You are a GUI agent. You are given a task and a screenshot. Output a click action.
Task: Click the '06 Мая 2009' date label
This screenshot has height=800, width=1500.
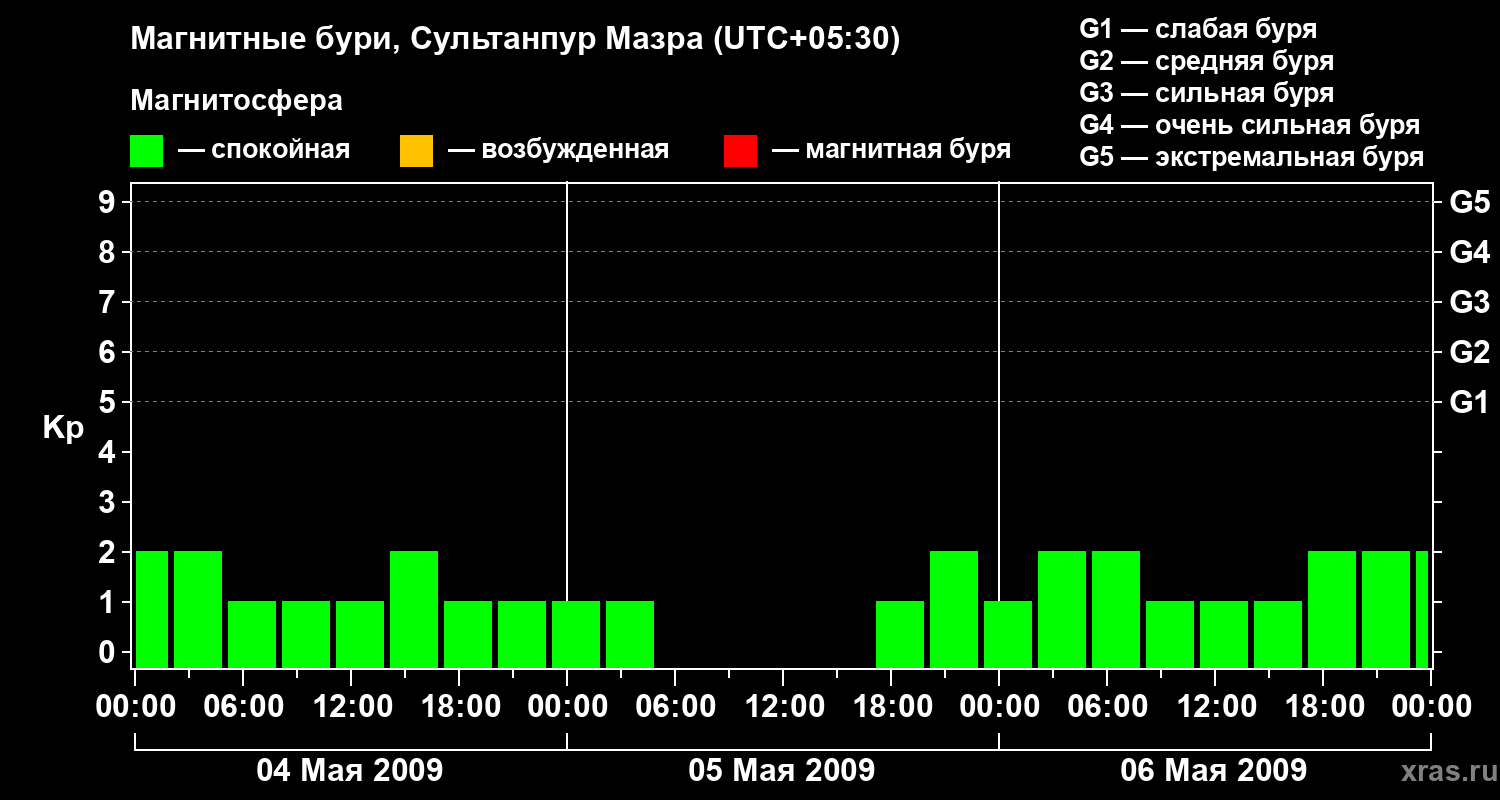point(1214,770)
